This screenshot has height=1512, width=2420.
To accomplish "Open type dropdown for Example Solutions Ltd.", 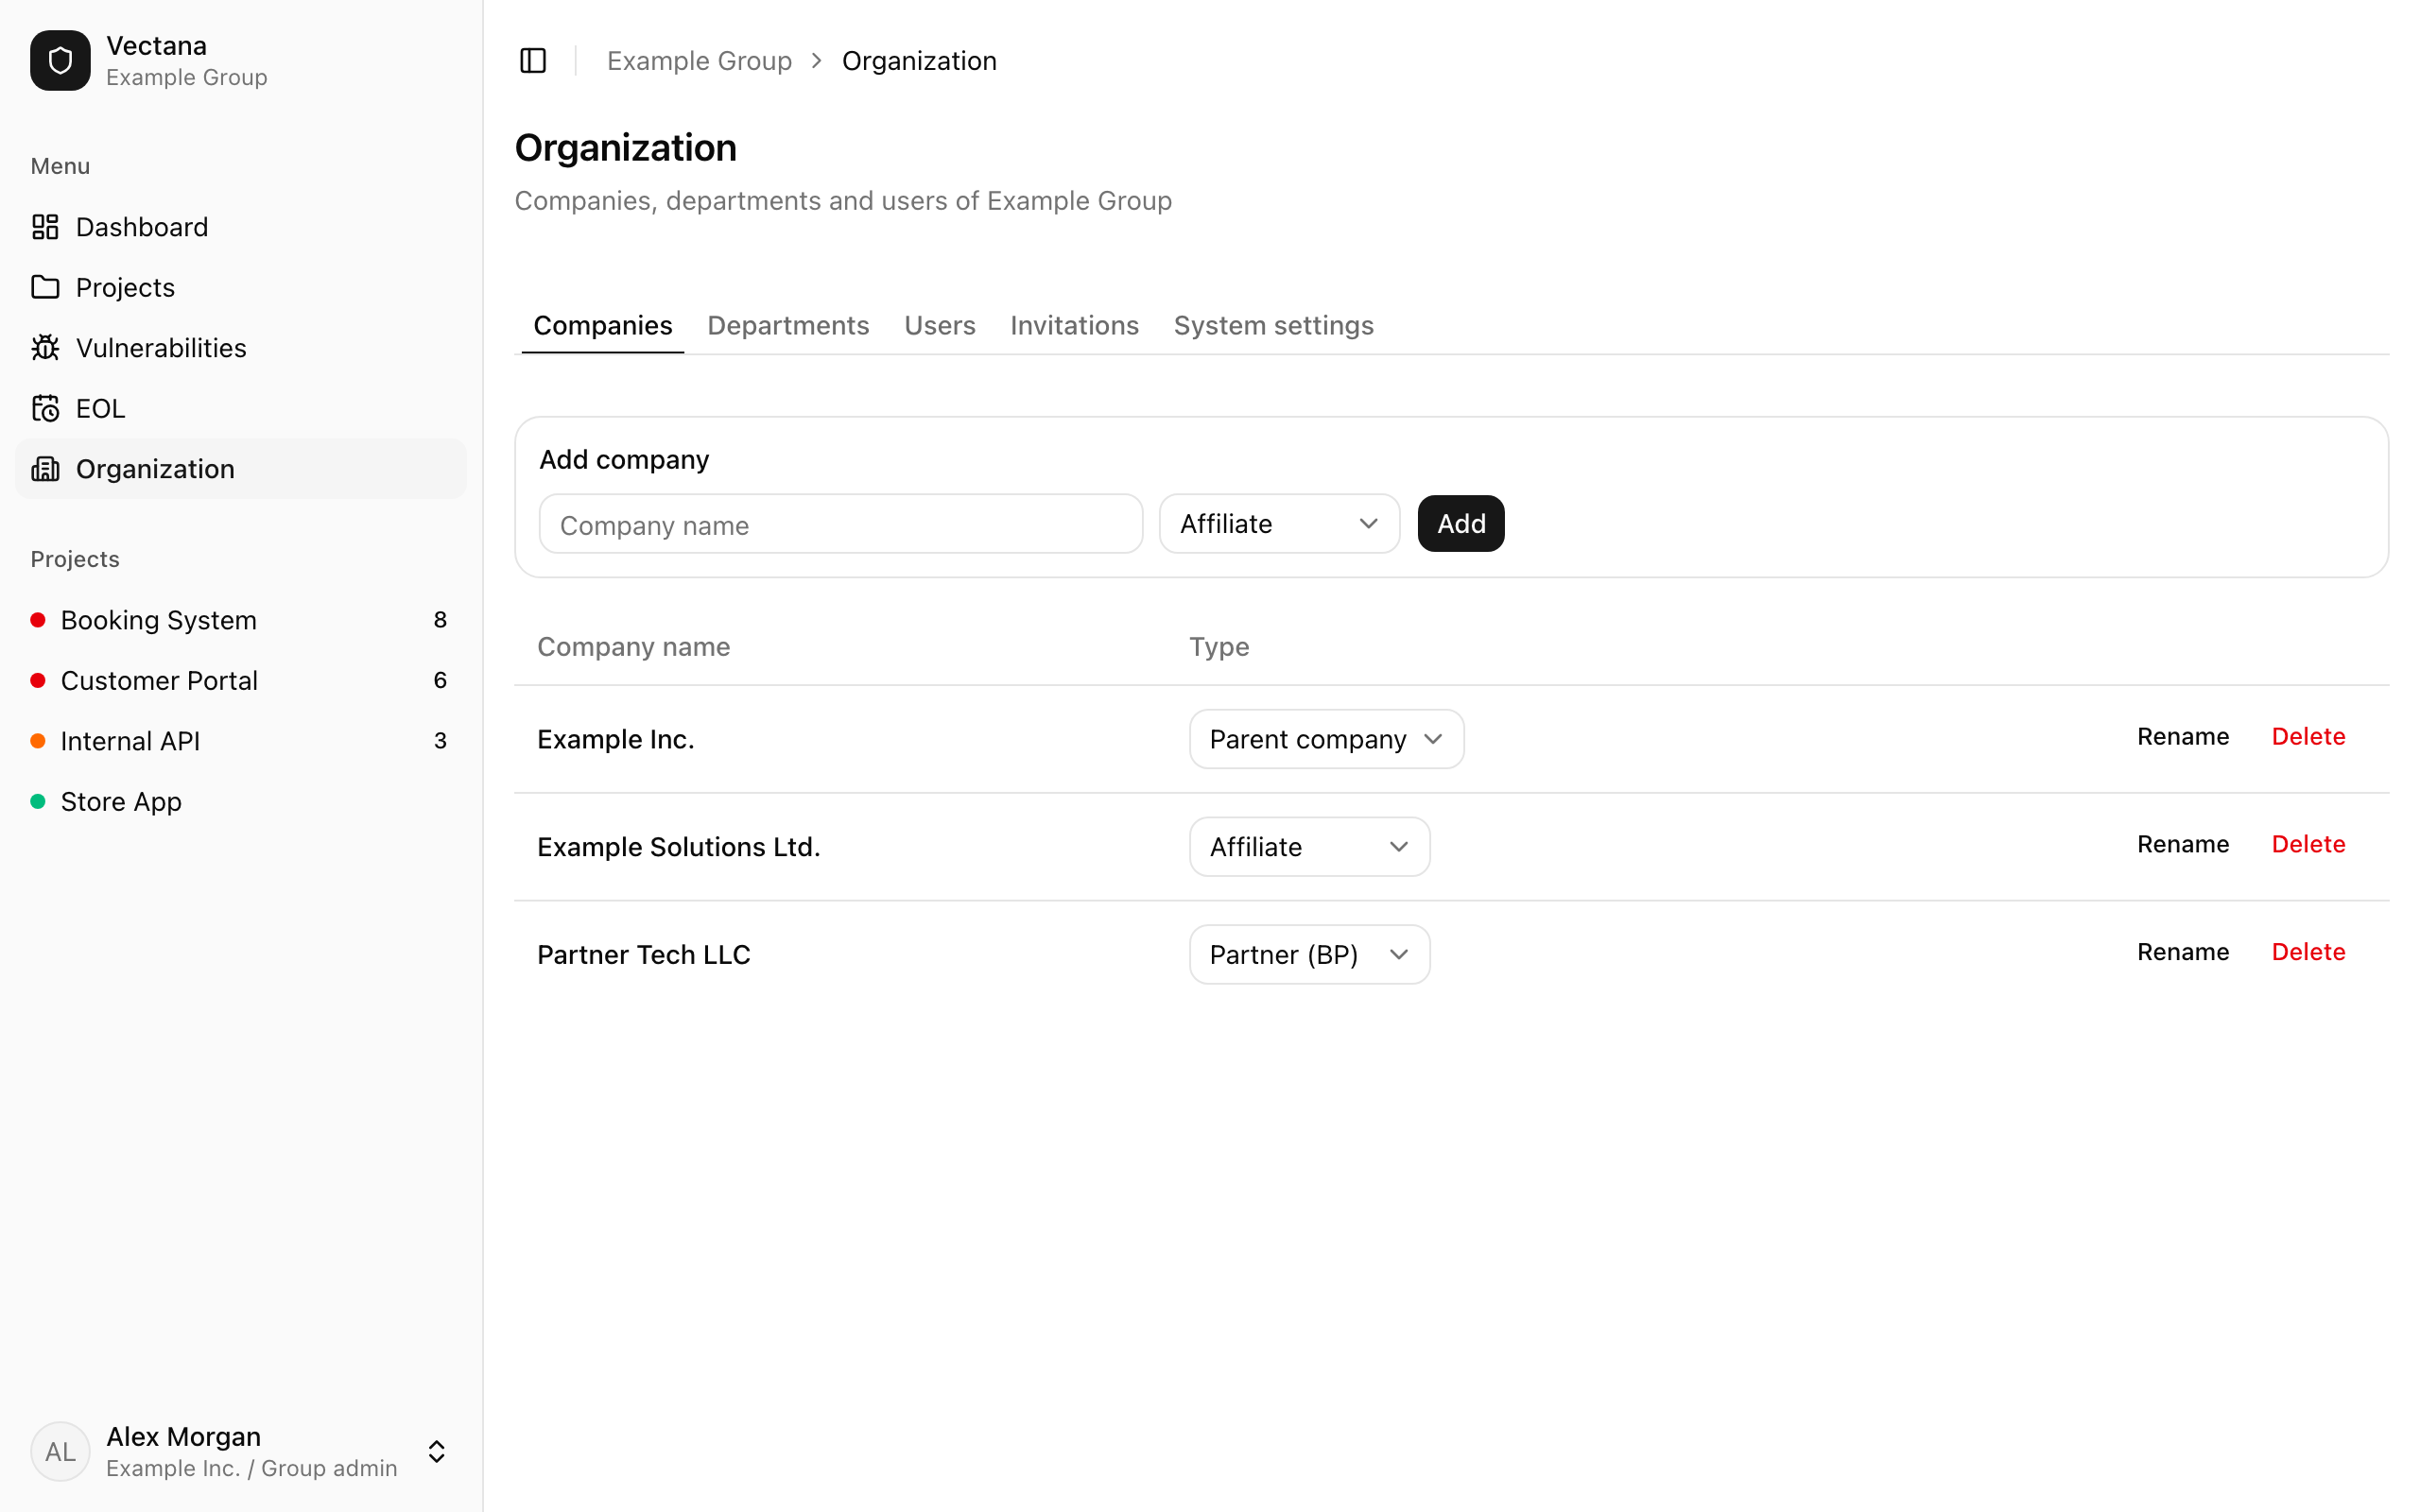I will [1309, 847].
